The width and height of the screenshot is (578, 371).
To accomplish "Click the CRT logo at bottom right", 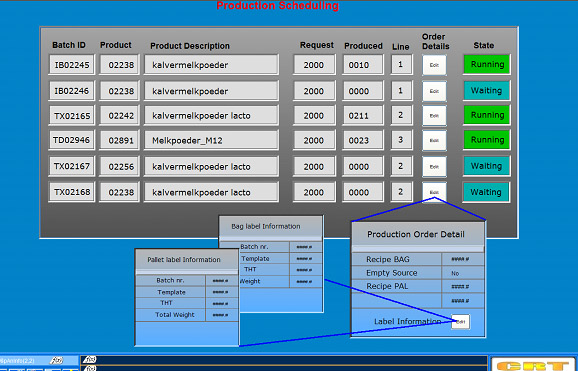I will (534, 365).
